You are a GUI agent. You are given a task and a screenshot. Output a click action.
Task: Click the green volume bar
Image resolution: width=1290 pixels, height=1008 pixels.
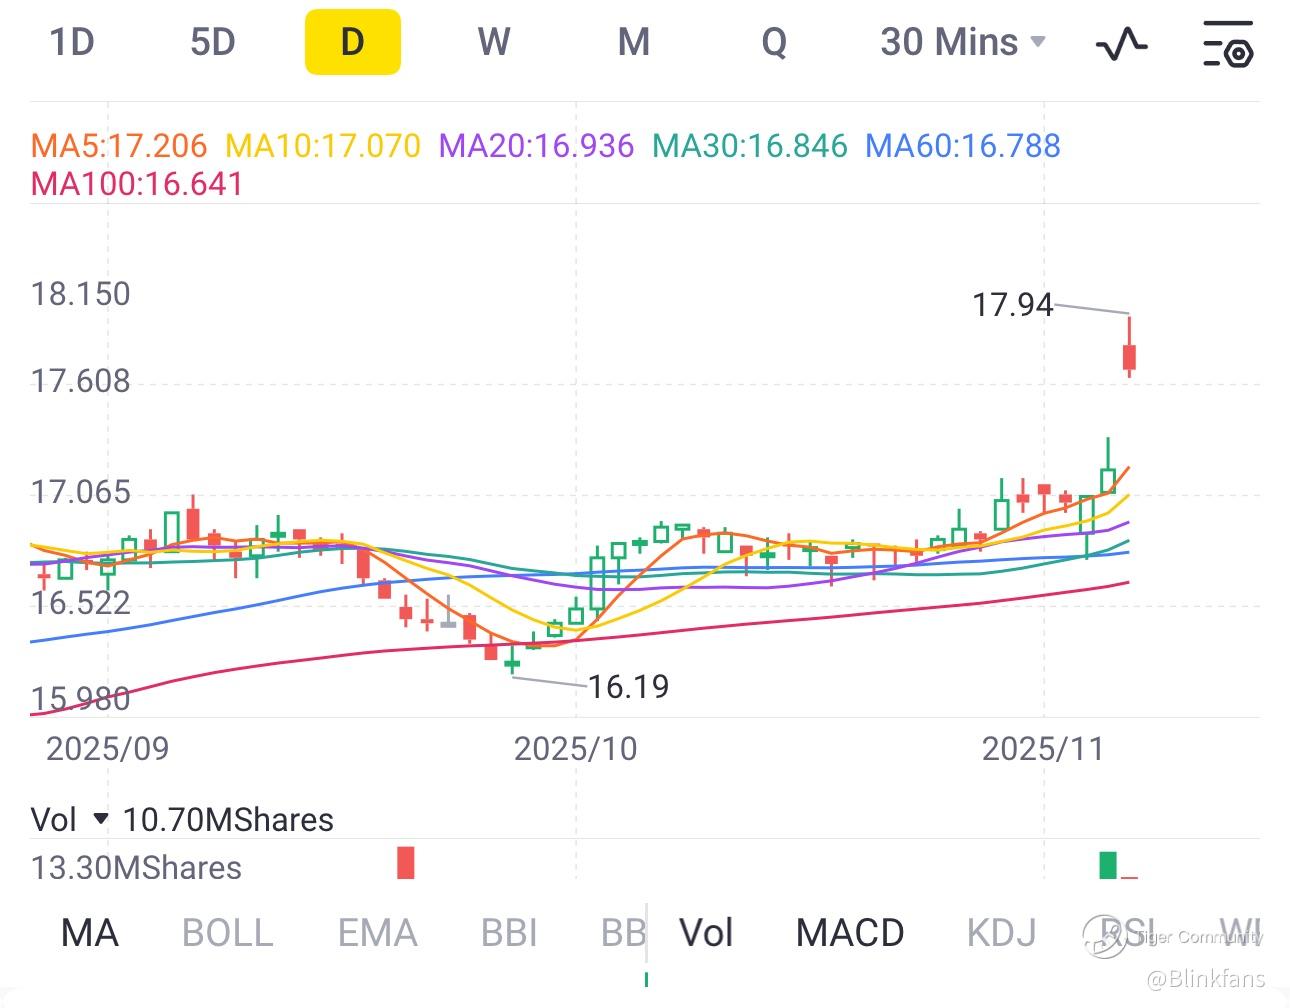(x=1107, y=865)
